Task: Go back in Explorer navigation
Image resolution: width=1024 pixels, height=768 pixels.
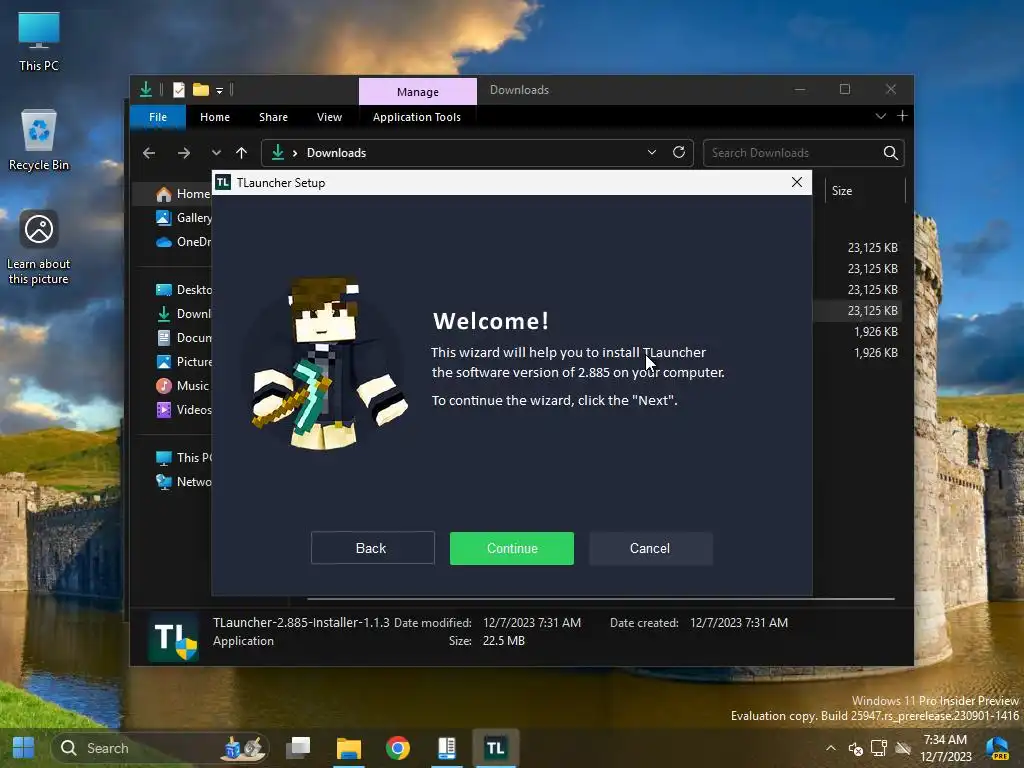Action: click(149, 153)
